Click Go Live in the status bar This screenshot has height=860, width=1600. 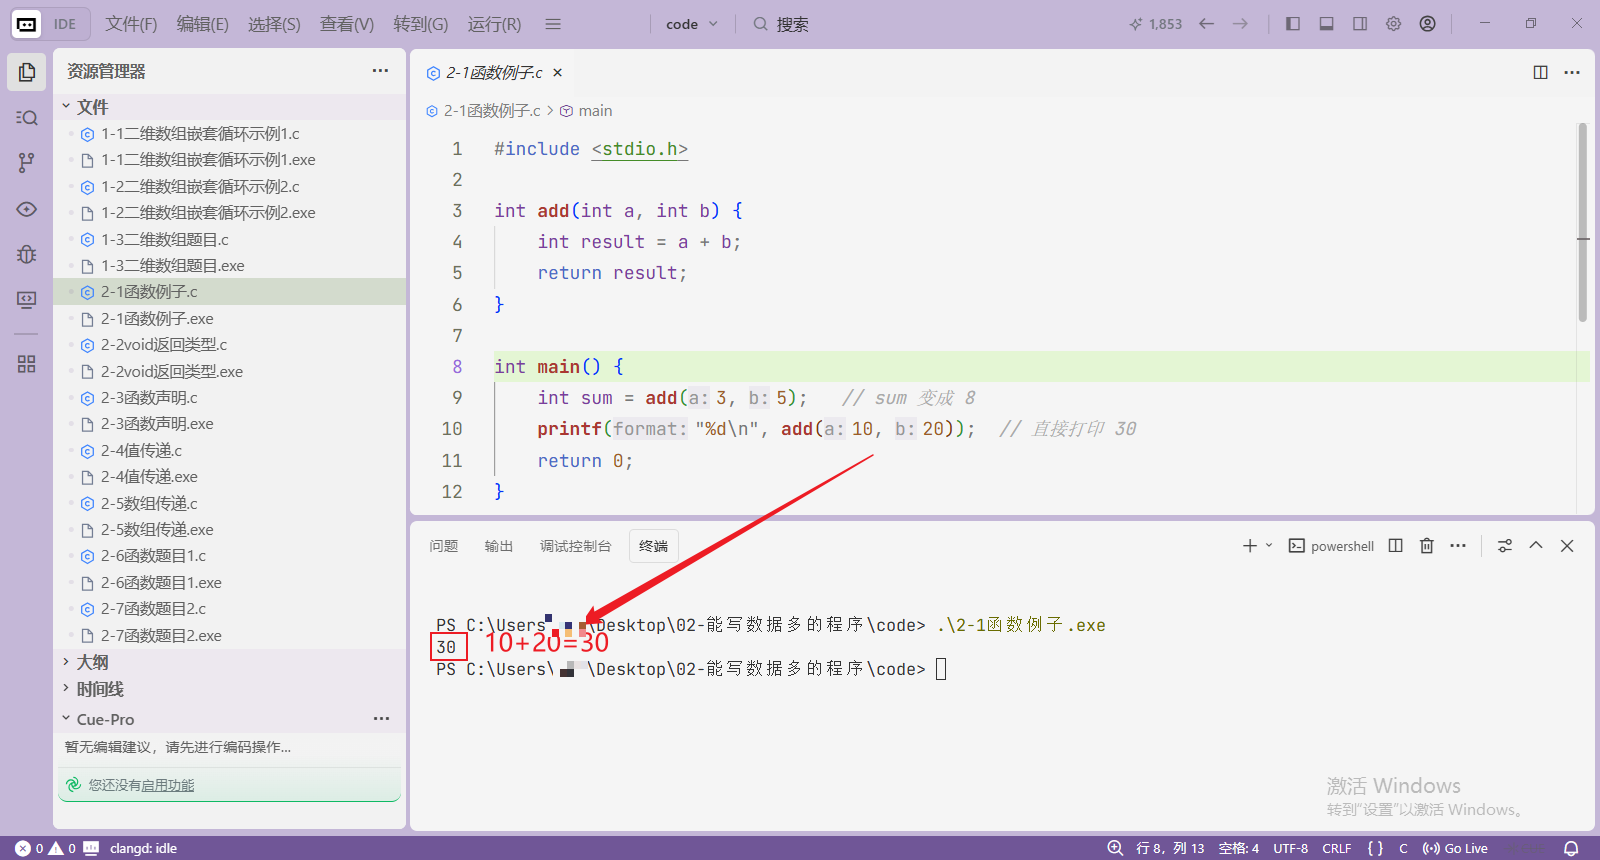tap(1455, 848)
